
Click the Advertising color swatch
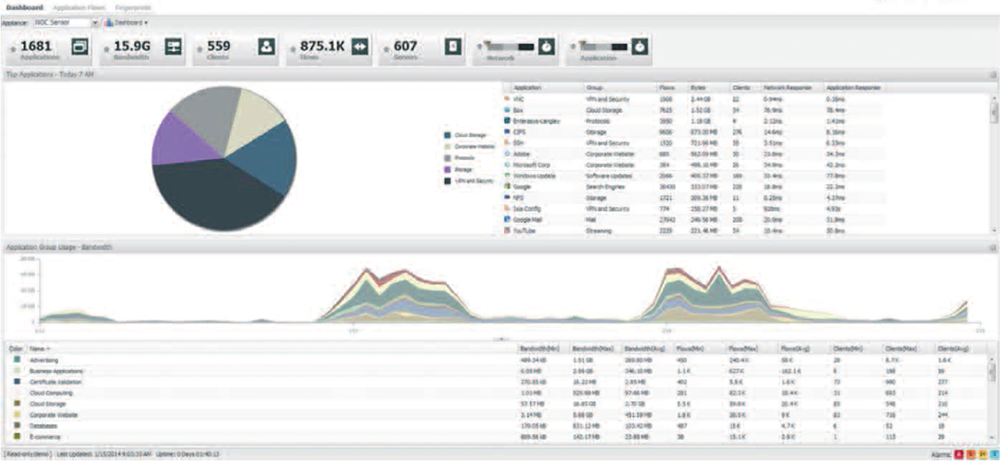[x=16, y=358]
